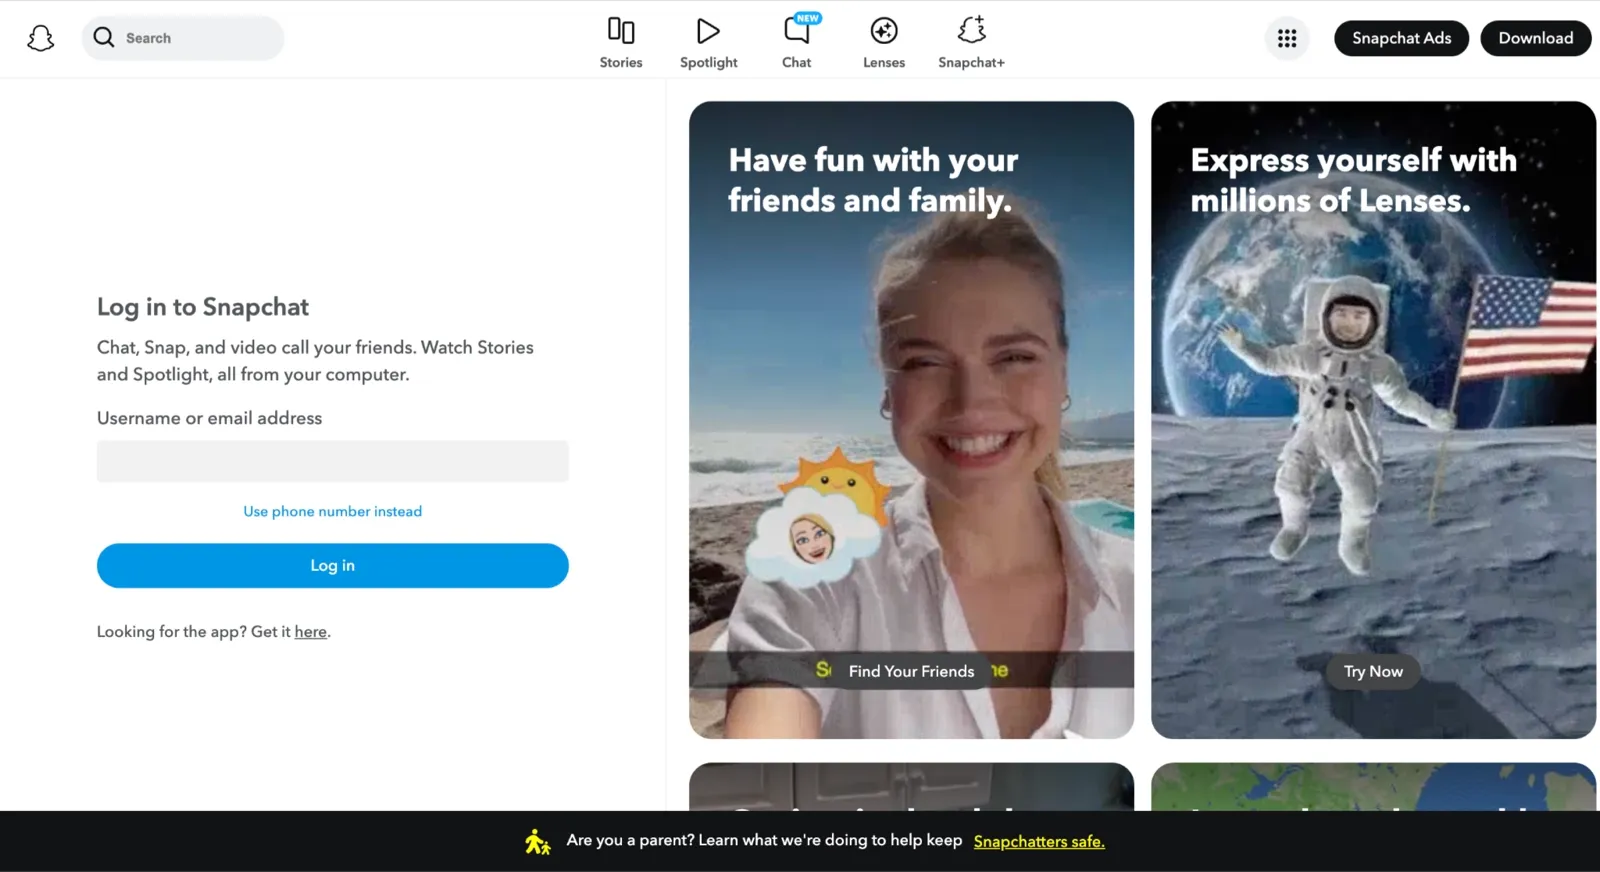The height and width of the screenshot is (872, 1600).
Task: Open the apps grid menu
Action: pyautogui.click(x=1287, y=38)
